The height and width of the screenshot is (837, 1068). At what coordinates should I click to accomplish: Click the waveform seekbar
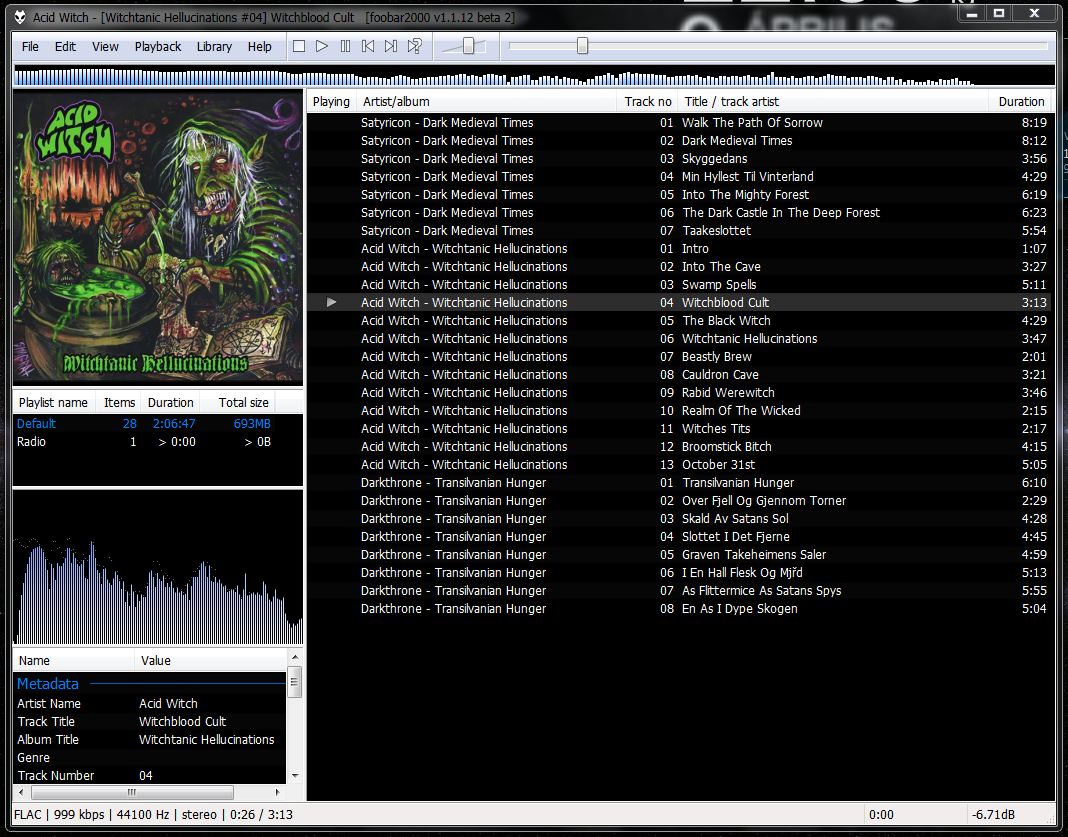pyautogui.click(x=534, y=75)
